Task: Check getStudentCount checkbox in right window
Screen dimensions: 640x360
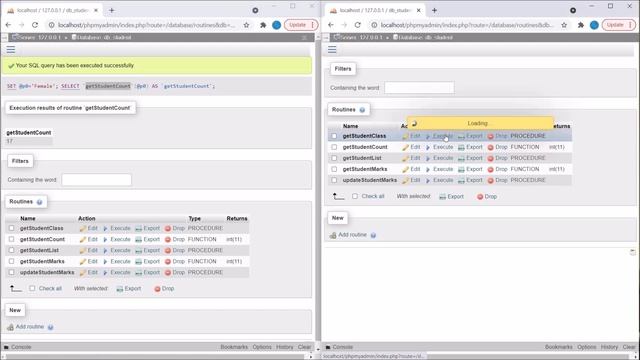Action: pyautogui.click(x=334, y=147)
